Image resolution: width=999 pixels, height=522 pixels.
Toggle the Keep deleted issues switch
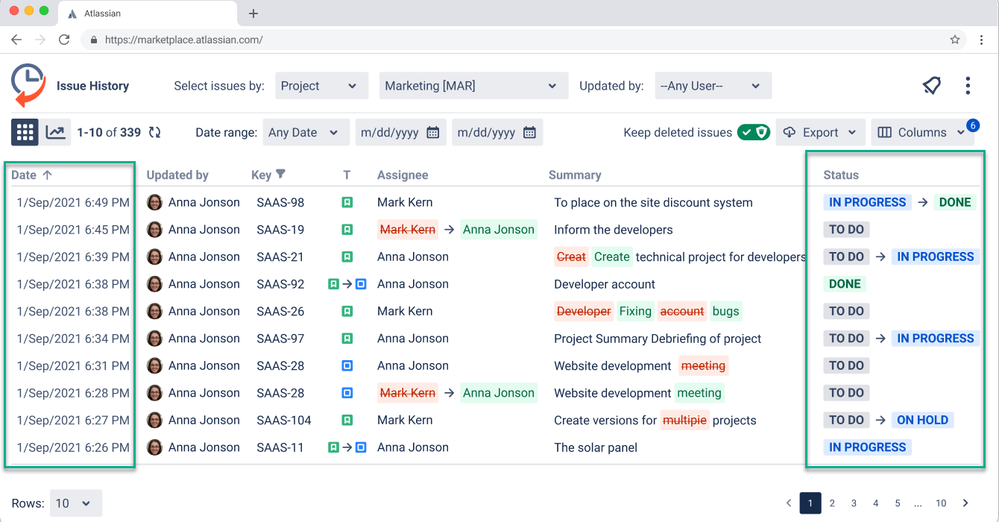pos(753,132)
